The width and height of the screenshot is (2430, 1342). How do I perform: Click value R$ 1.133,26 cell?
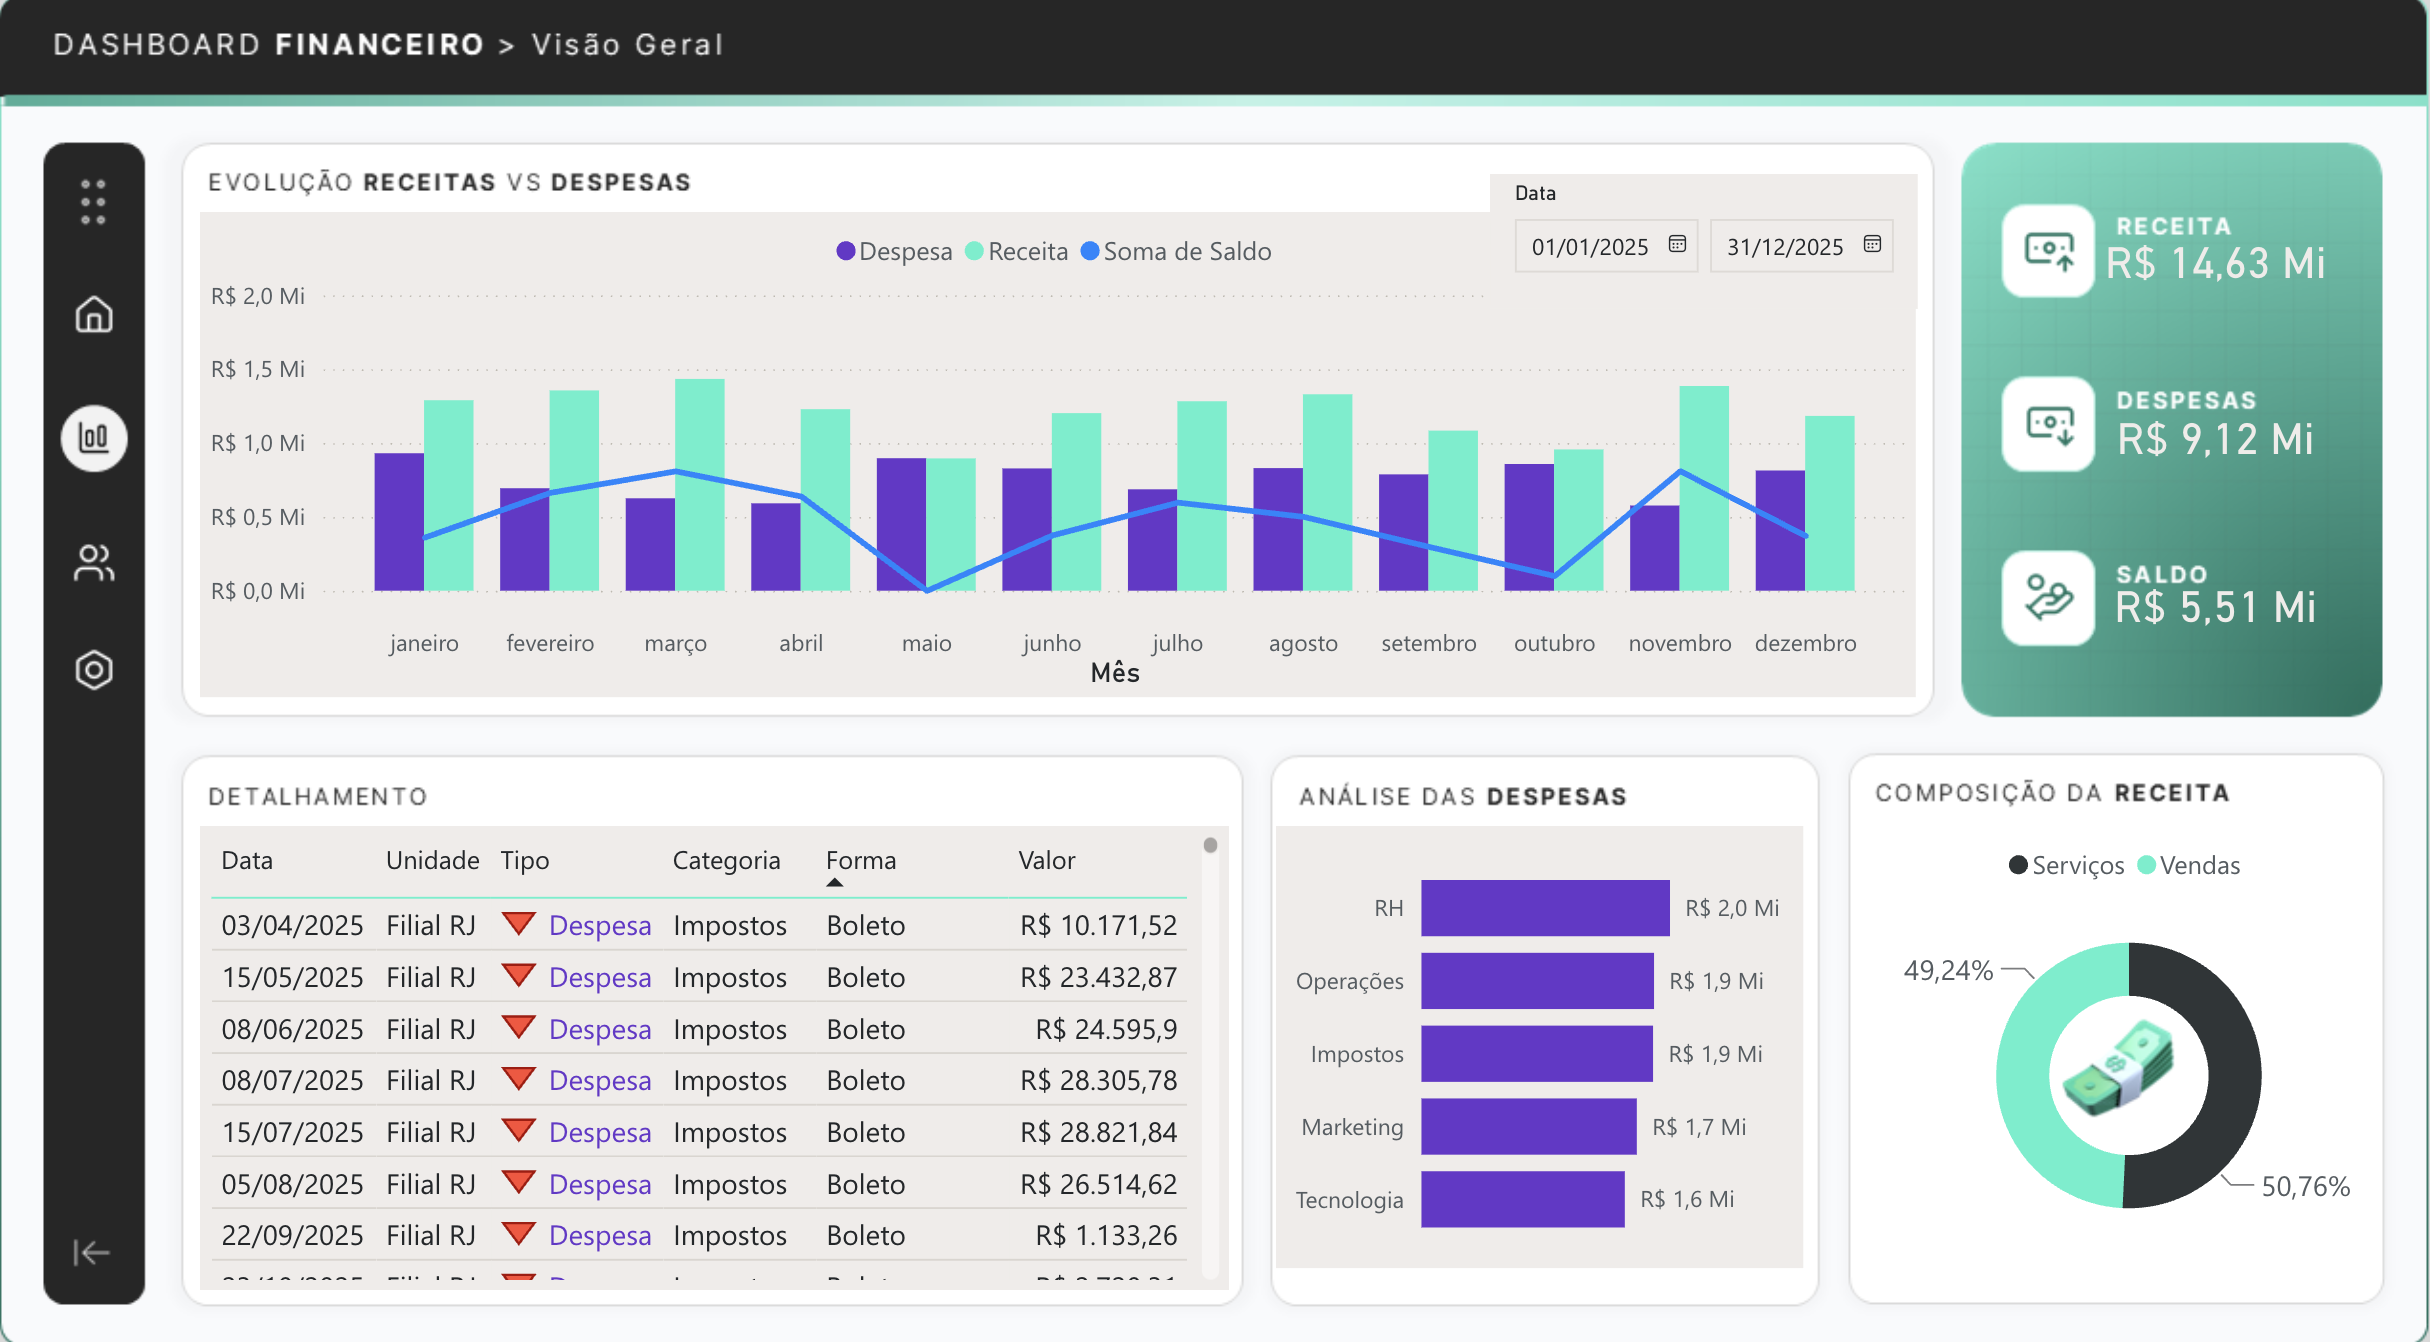coord(1106,1235)
